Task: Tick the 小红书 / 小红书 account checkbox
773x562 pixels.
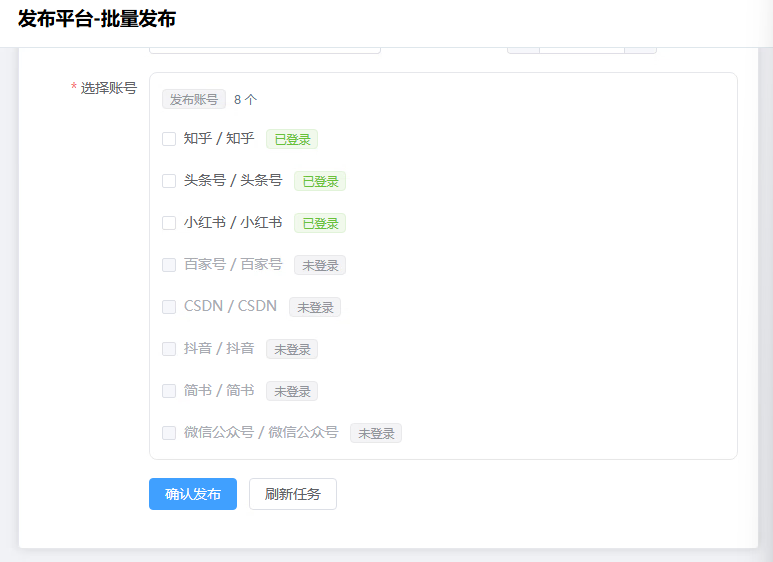Action: click(169, 223)
